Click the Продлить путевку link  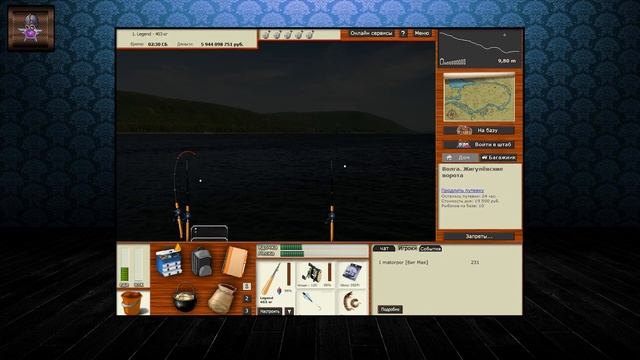pyautogui.click(x=462, y=191)
